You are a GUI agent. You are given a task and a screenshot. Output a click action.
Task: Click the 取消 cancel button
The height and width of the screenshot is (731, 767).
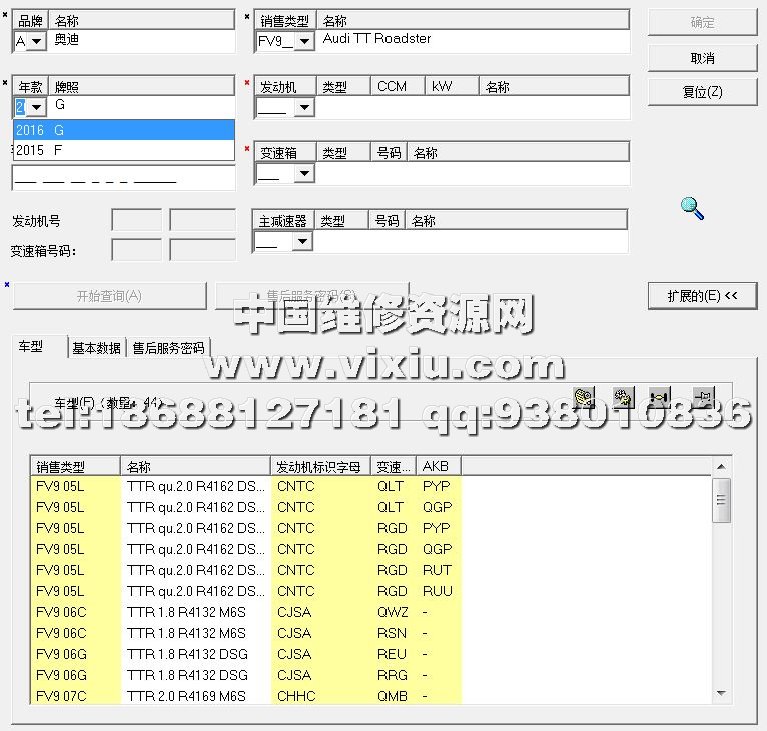(x=702, y=58)
